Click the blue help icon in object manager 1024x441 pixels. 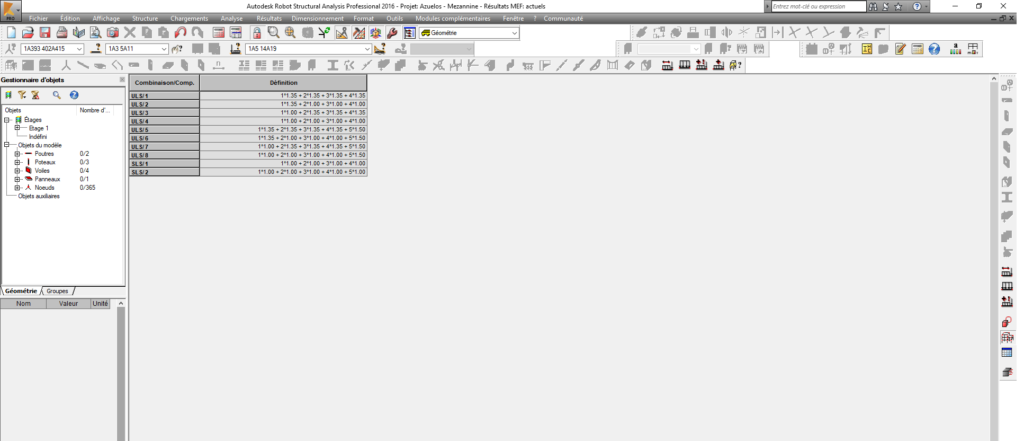(x=74, y=95)
